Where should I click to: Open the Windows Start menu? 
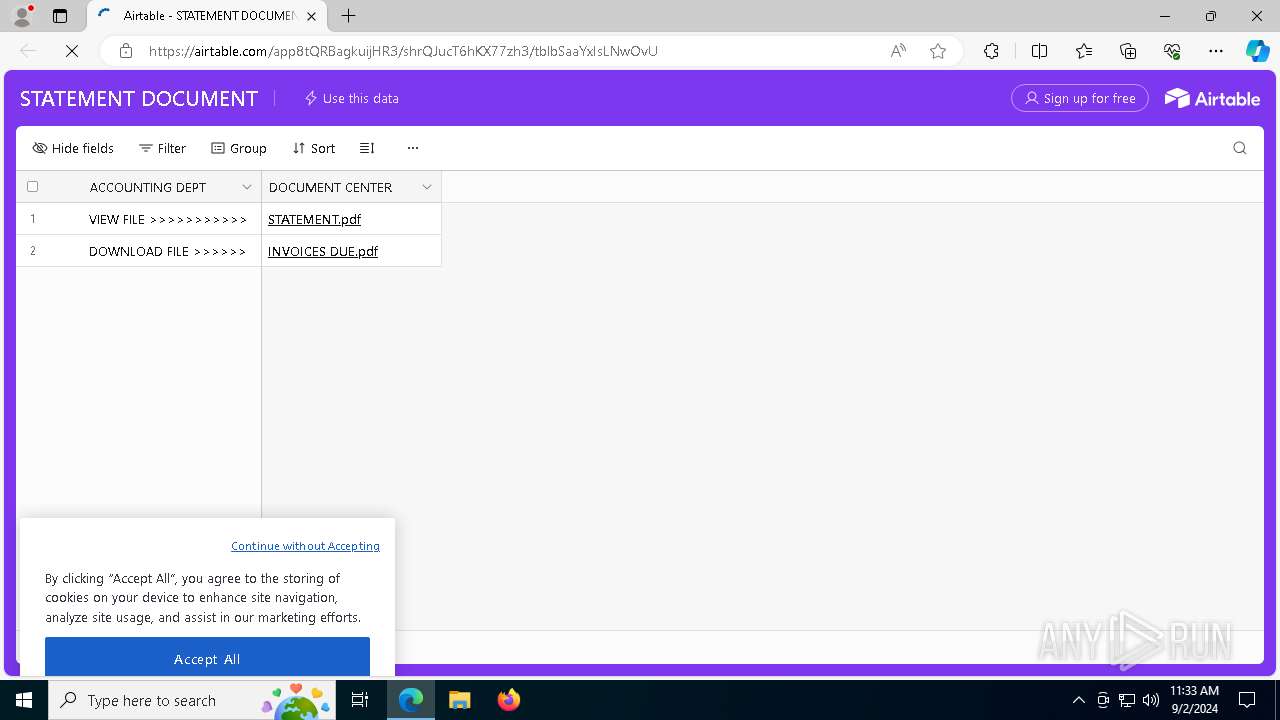pos(24,700)
